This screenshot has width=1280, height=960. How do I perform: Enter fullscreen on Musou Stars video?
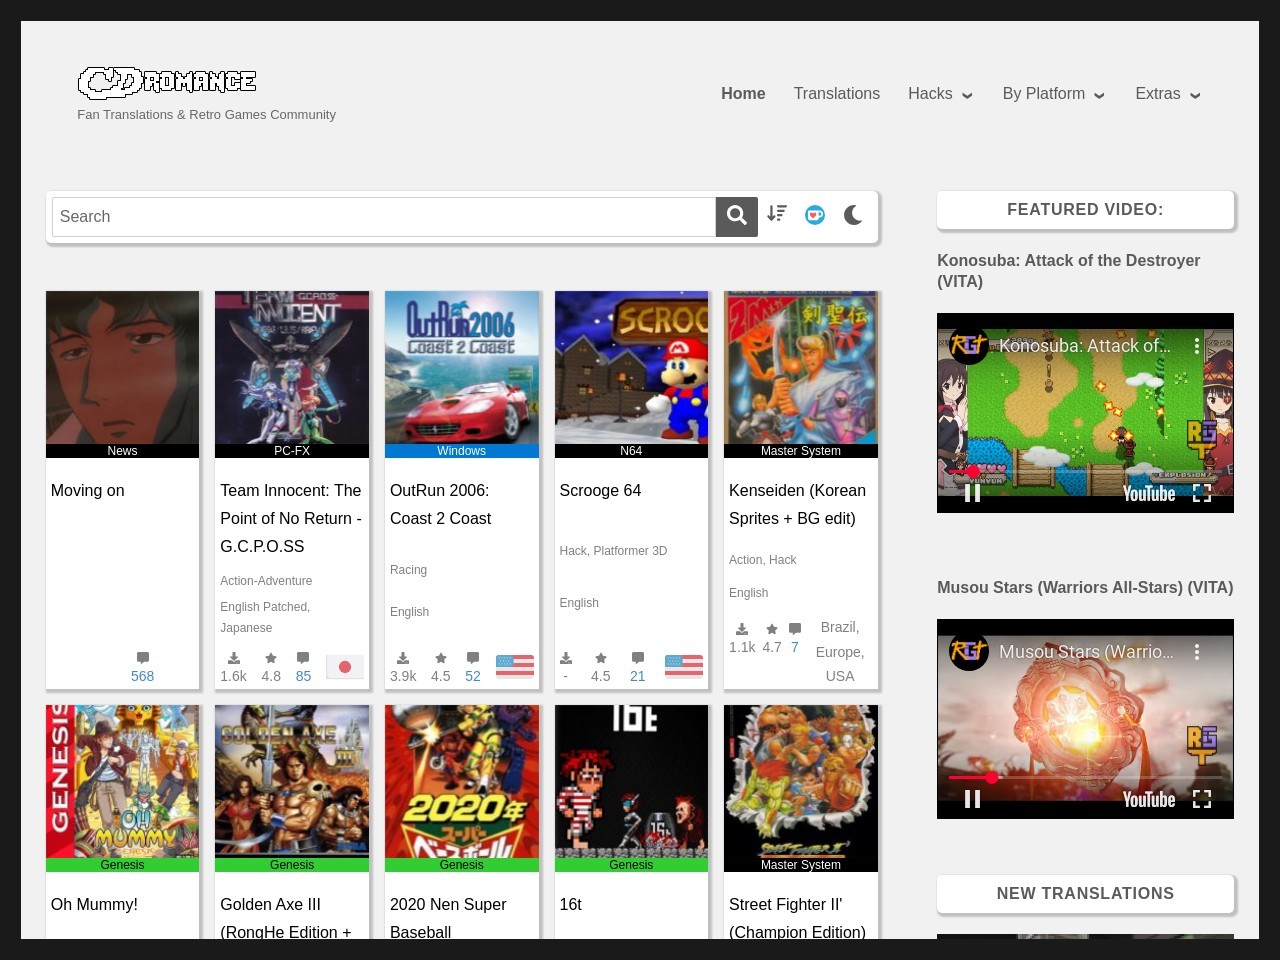pos(1202,799)
